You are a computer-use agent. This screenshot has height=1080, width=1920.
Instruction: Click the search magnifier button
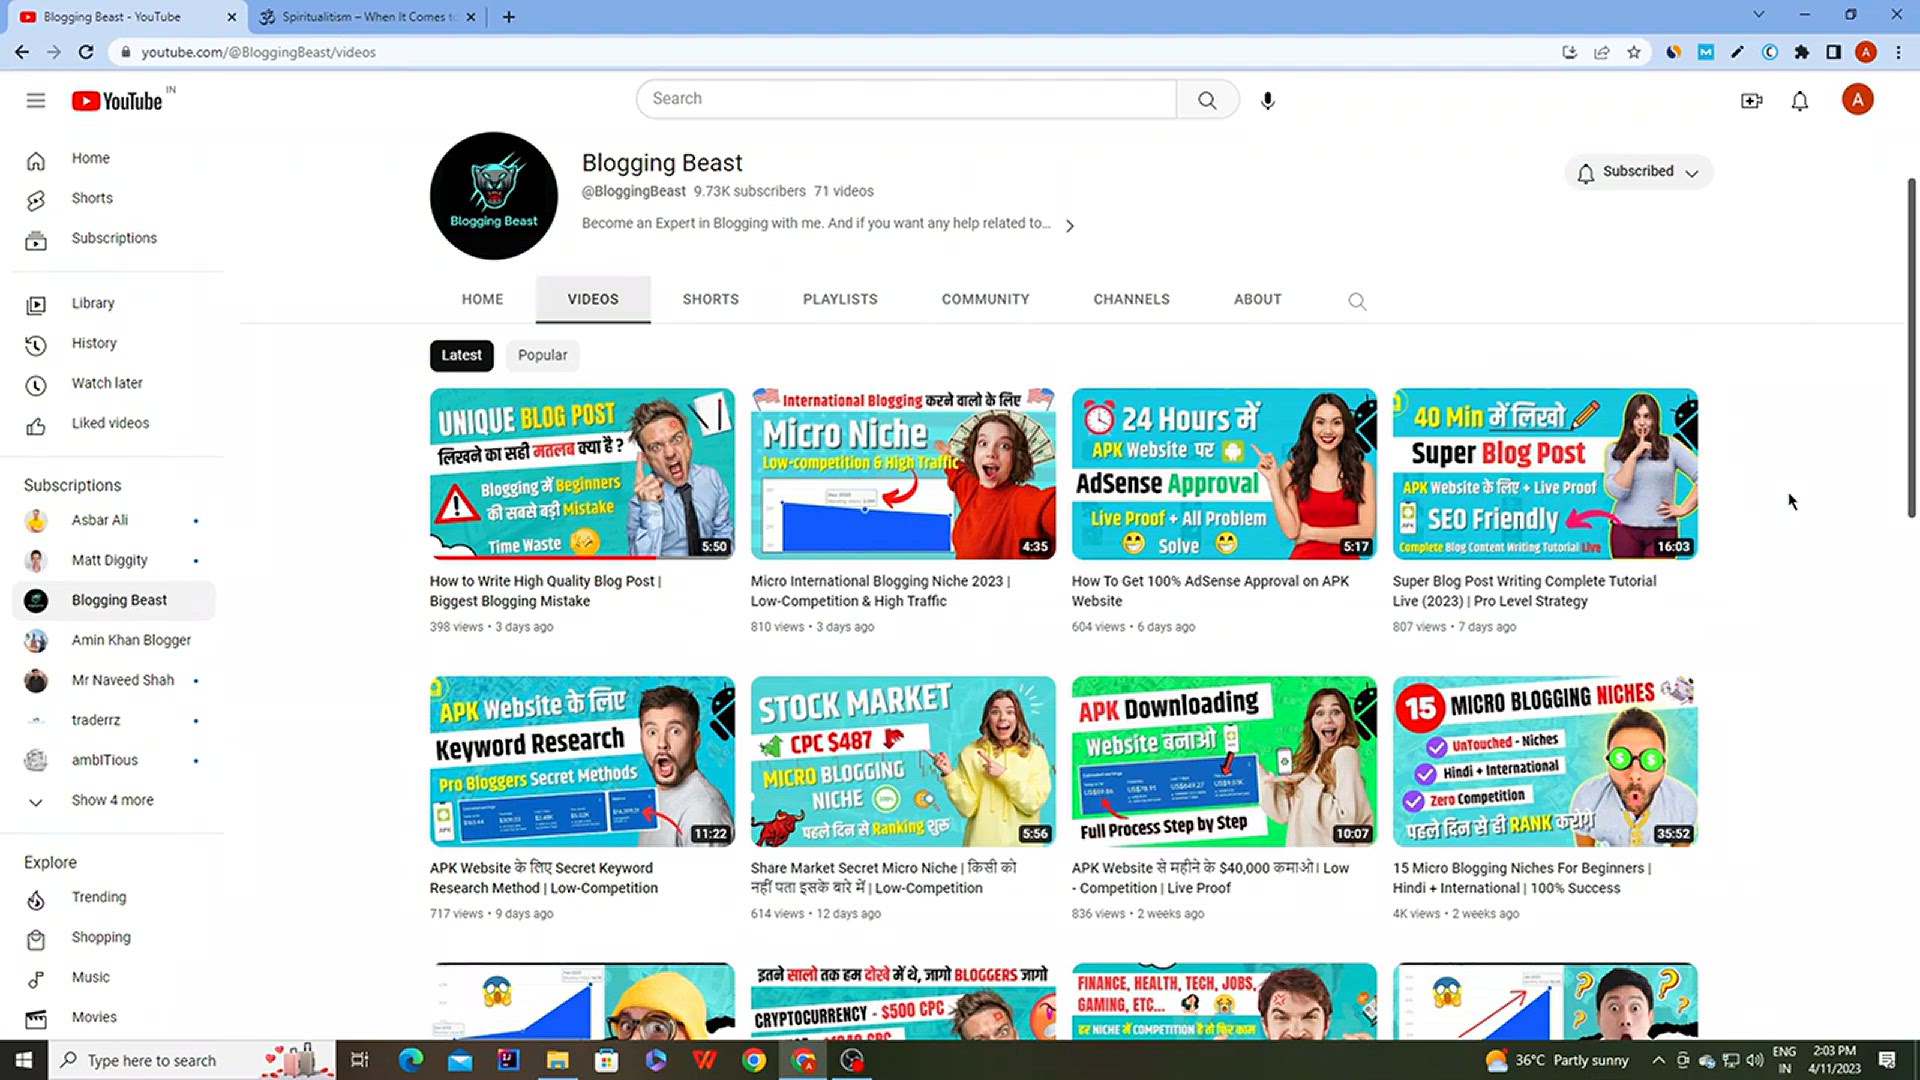click(1207, 100)
